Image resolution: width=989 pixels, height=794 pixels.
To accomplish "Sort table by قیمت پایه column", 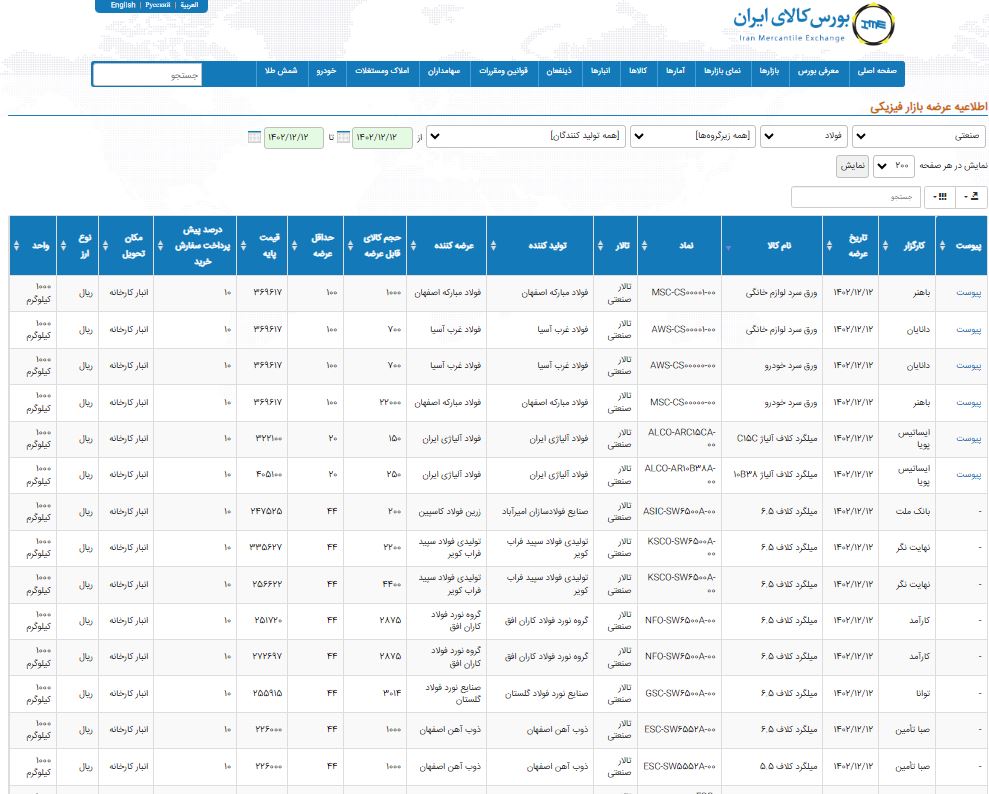I will [243, 245].
